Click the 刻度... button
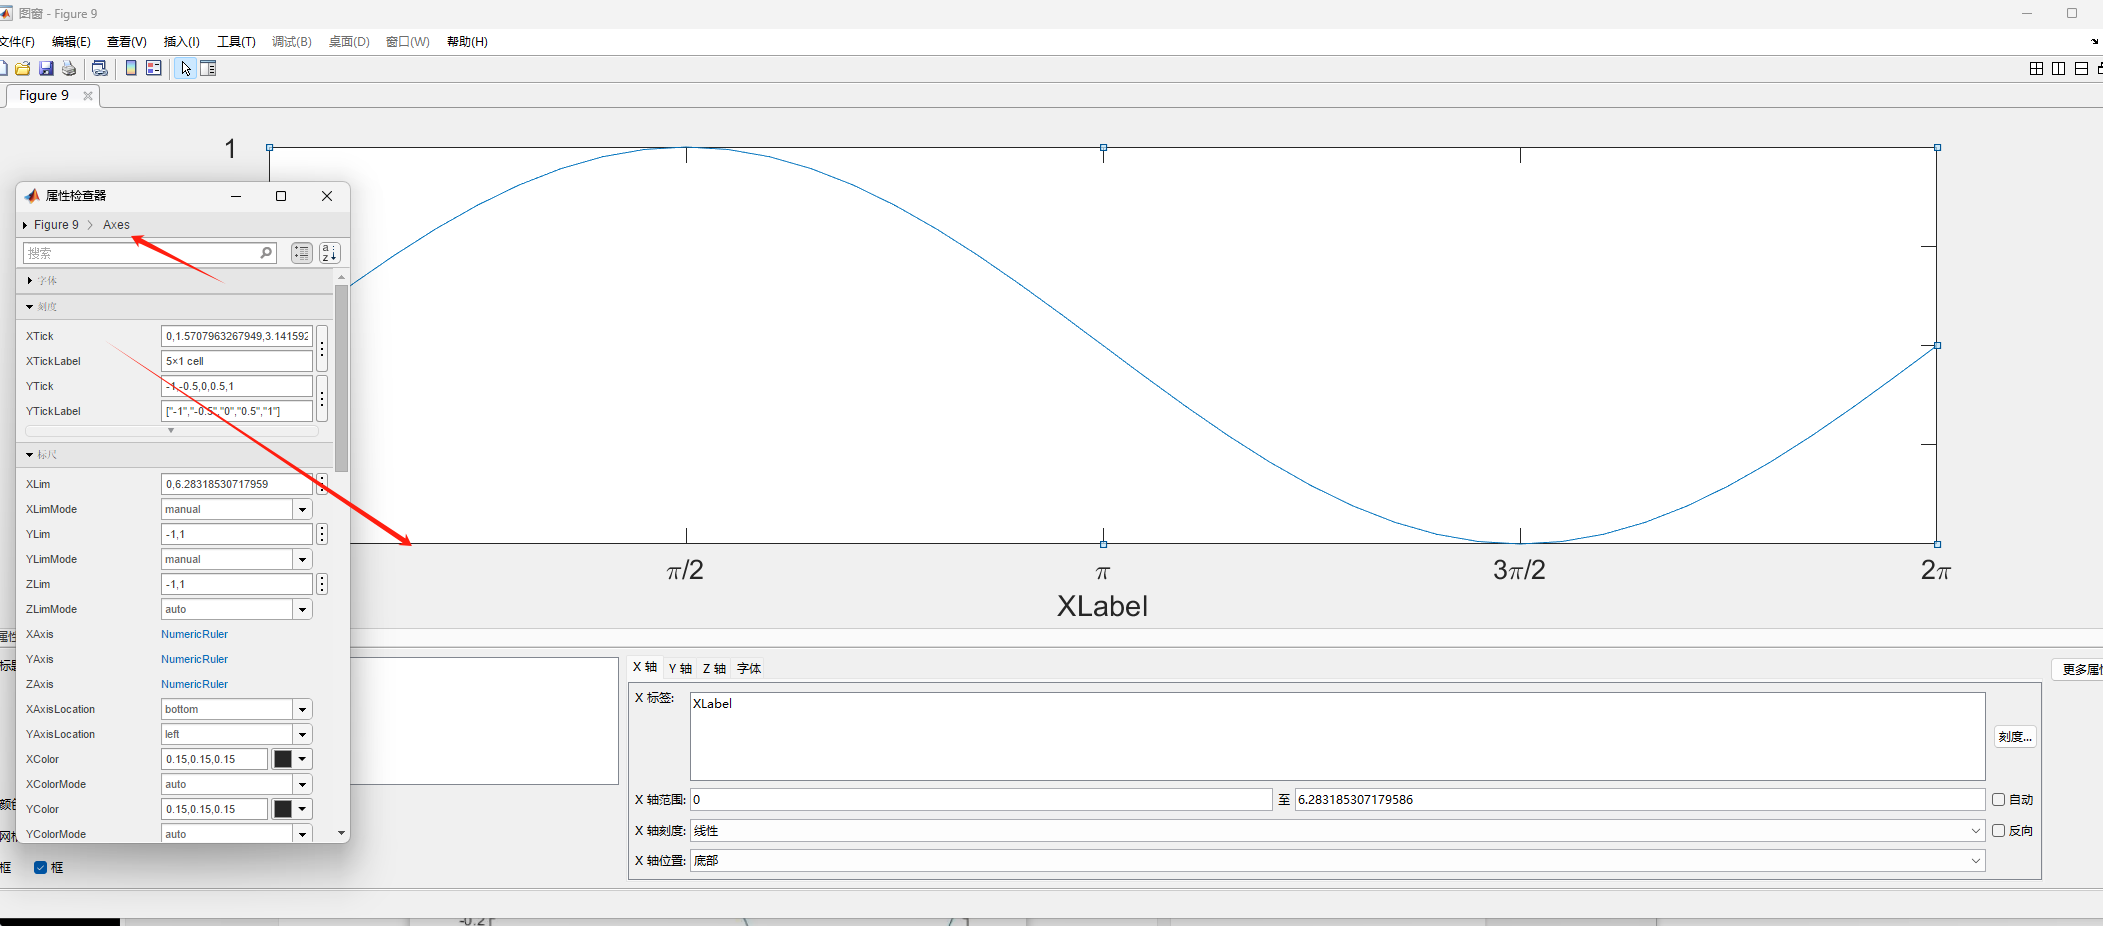This screenshot has width=2103, height=926. [2014, 737]
